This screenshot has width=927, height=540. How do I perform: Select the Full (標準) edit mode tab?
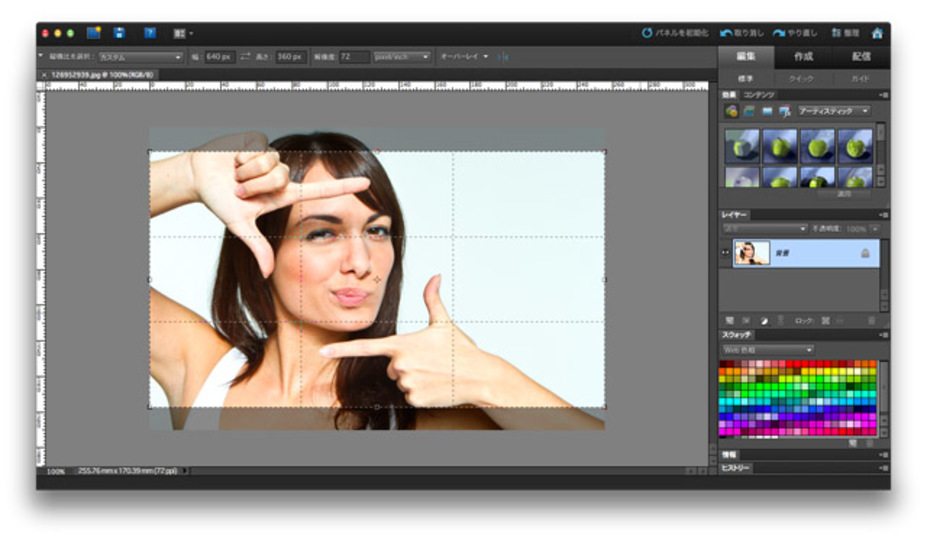coord(746,79)
